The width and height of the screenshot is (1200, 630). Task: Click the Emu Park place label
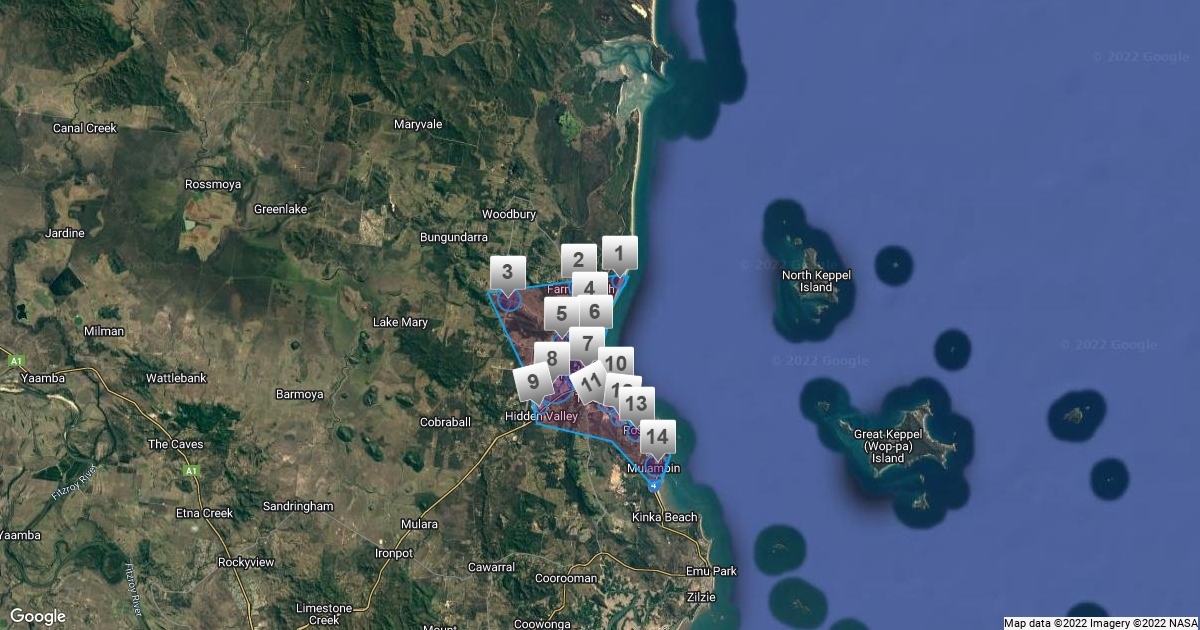tap(711, 571)
